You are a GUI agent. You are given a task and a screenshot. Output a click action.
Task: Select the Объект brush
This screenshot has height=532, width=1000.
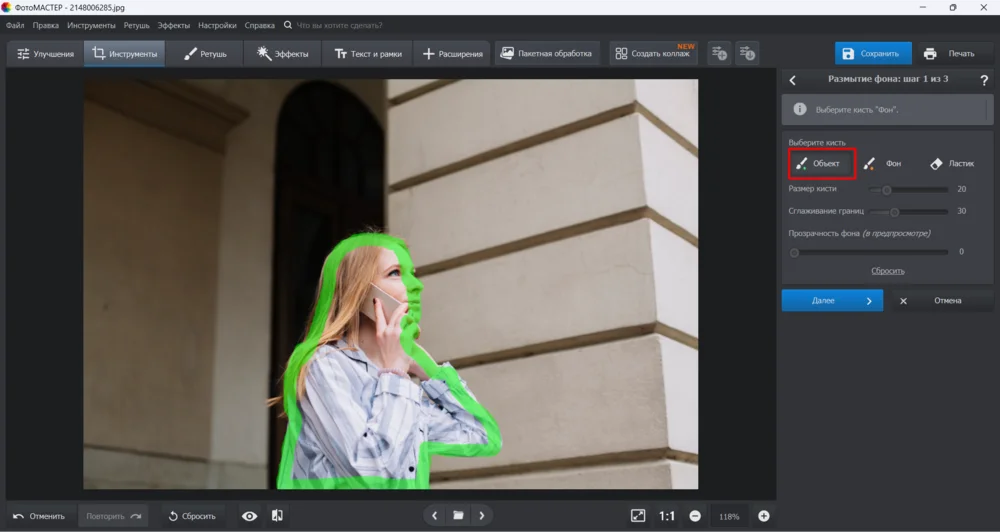[x=822, y=163]
